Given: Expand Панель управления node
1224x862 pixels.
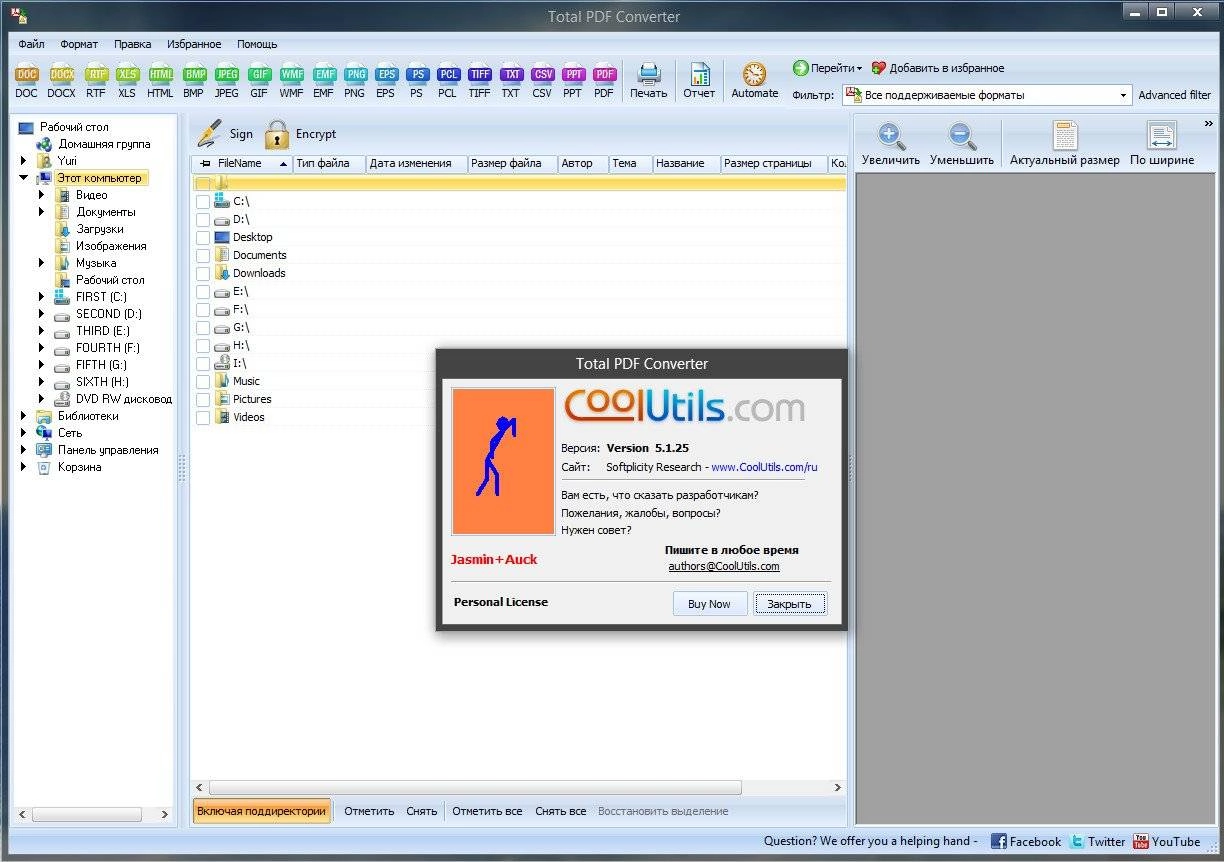Looking at the screenshot, I should (x=23, y=450).
